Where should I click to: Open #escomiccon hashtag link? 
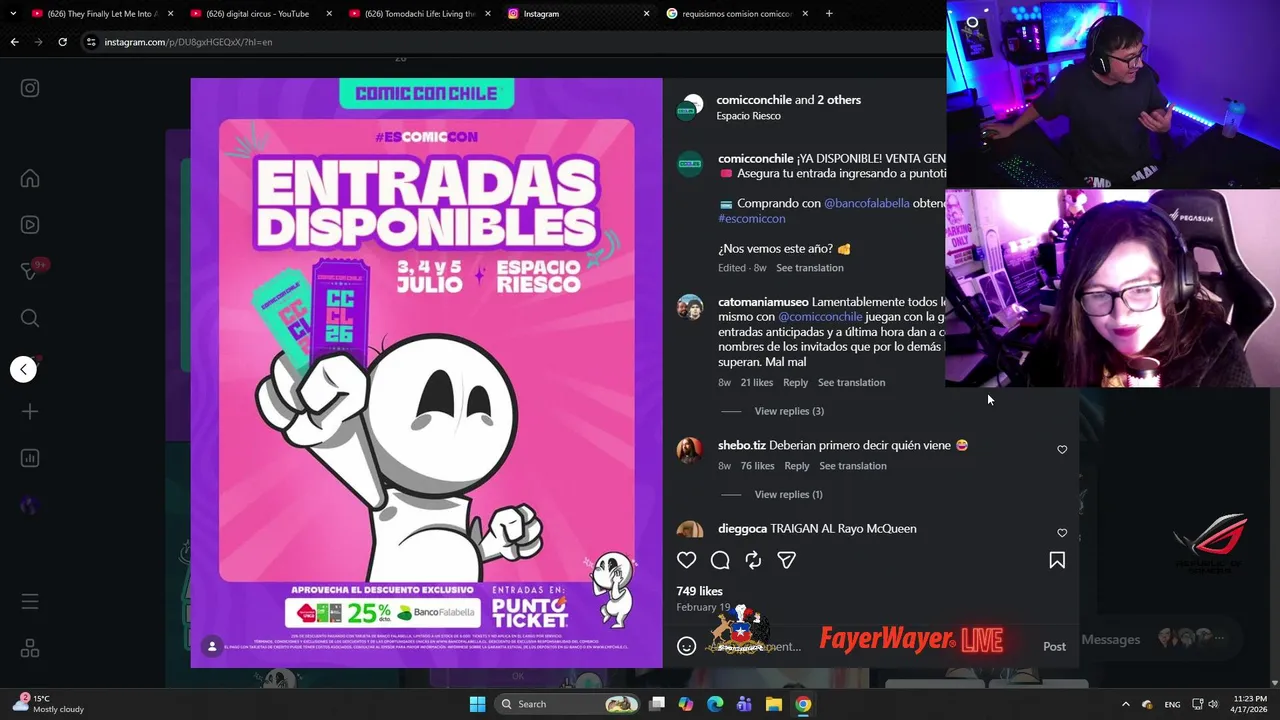click(x=751, y=218)
